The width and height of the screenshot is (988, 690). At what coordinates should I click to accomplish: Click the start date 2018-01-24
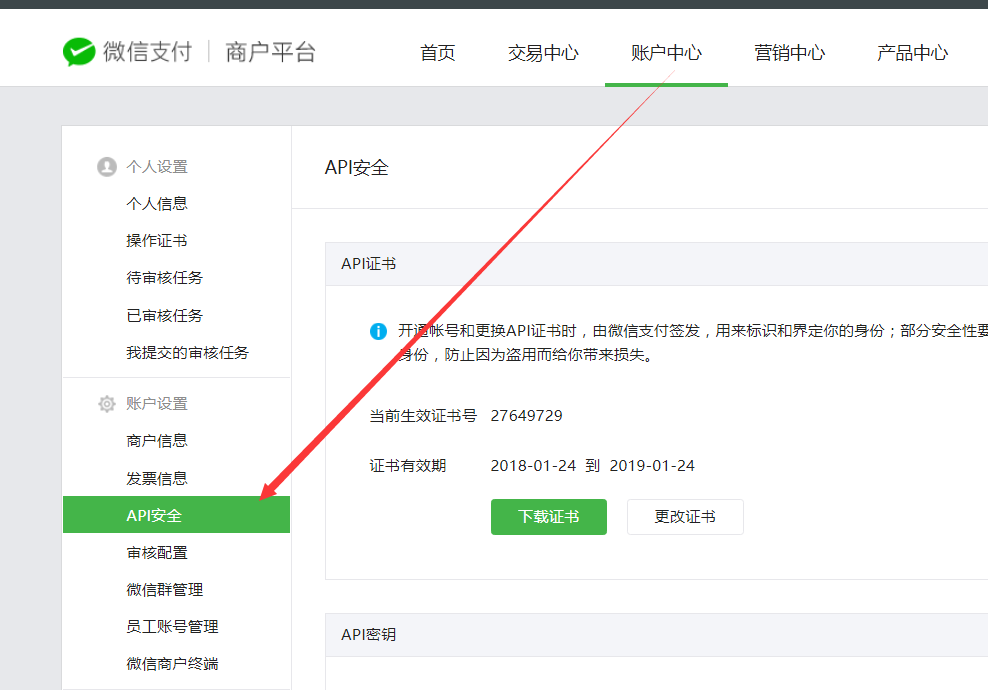click(x=533, y=466)
